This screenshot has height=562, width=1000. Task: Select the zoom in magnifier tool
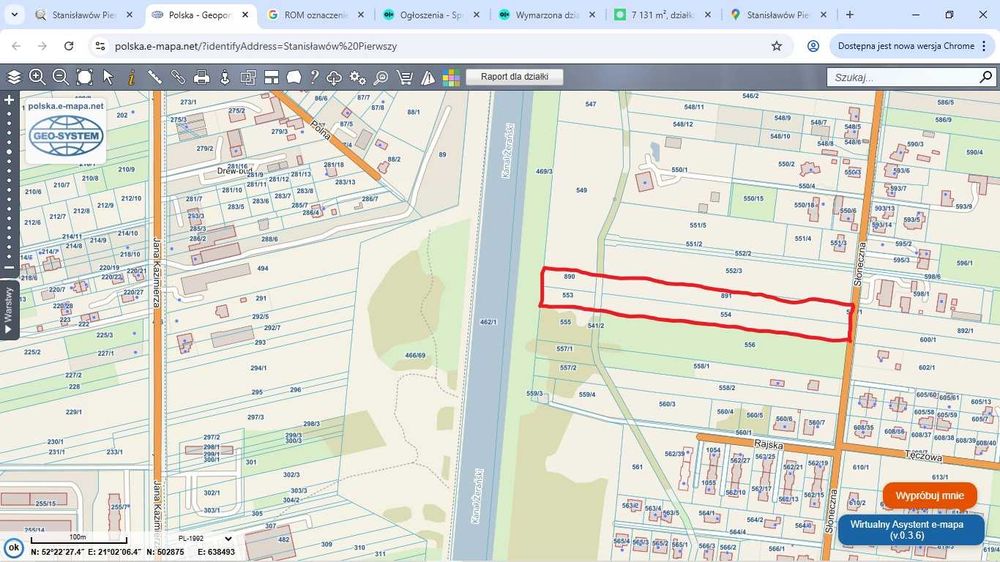click(37, 77)
